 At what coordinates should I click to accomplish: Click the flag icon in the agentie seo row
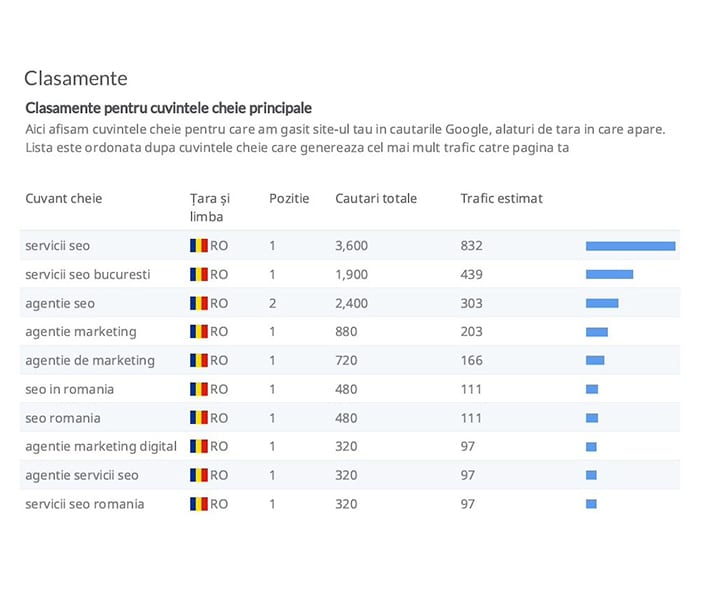(x=198, y=303)
